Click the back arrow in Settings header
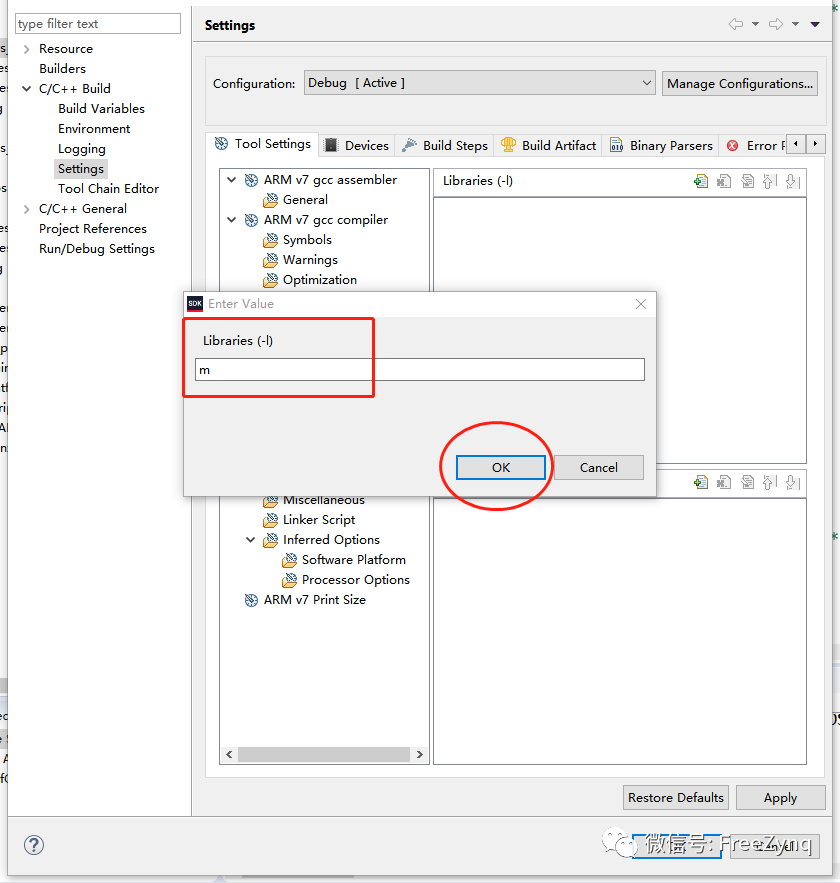 pyautogui.click(x=736, y=25)
